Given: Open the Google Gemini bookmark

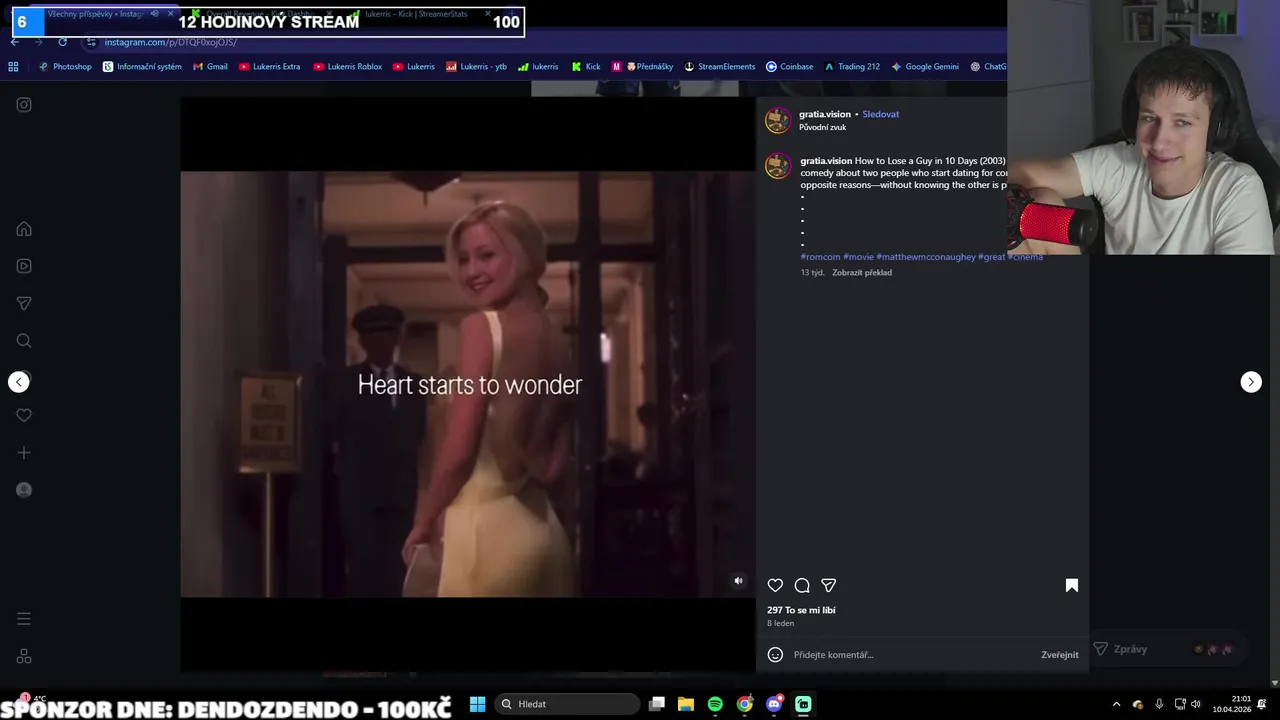Looking at the screenshot, I should tap(924, 67).
